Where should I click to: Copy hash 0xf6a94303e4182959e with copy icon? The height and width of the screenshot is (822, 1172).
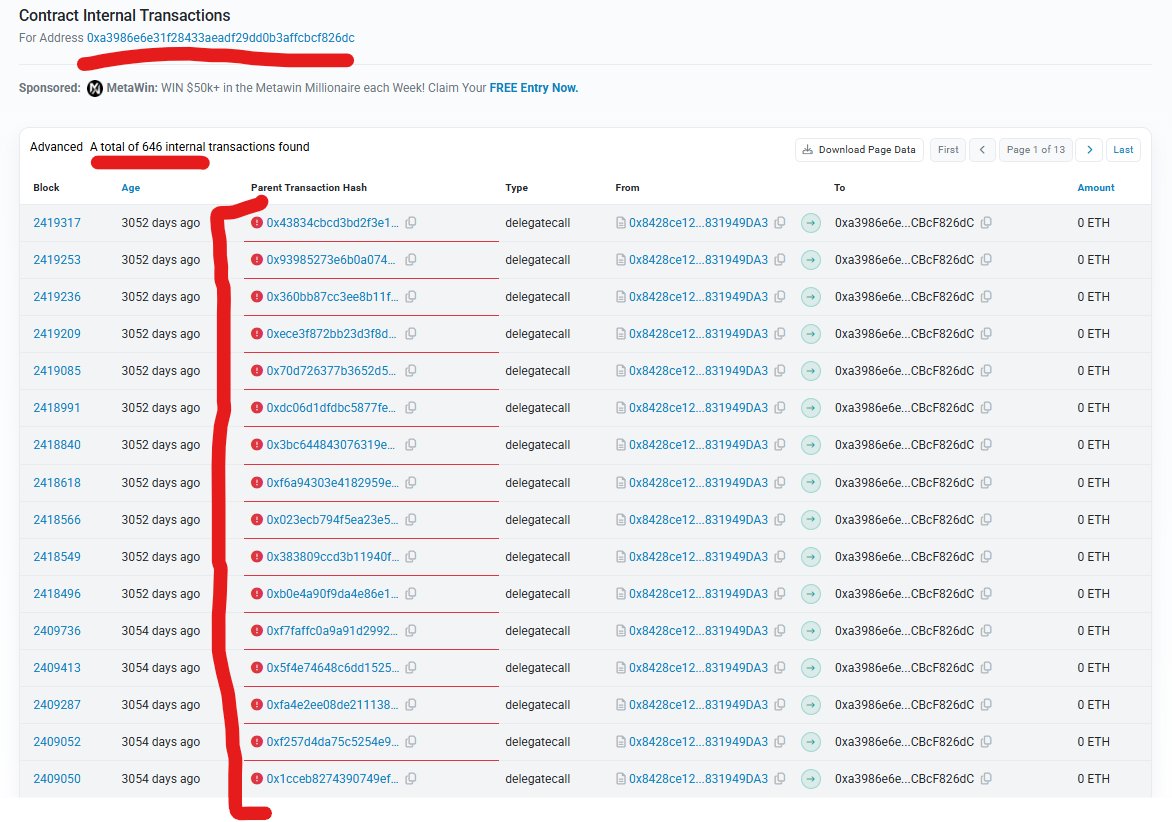pos(410,483)
